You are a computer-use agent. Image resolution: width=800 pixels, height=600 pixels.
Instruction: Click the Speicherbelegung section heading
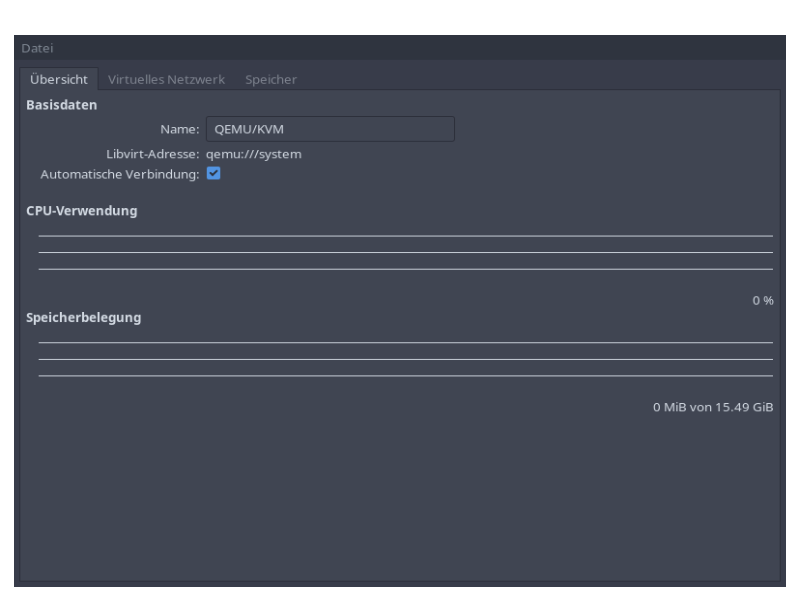83,318
